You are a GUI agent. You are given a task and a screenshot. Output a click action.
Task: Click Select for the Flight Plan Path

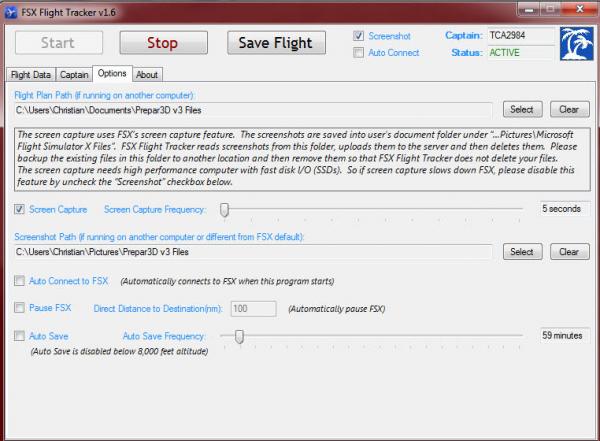coord(522,109)
